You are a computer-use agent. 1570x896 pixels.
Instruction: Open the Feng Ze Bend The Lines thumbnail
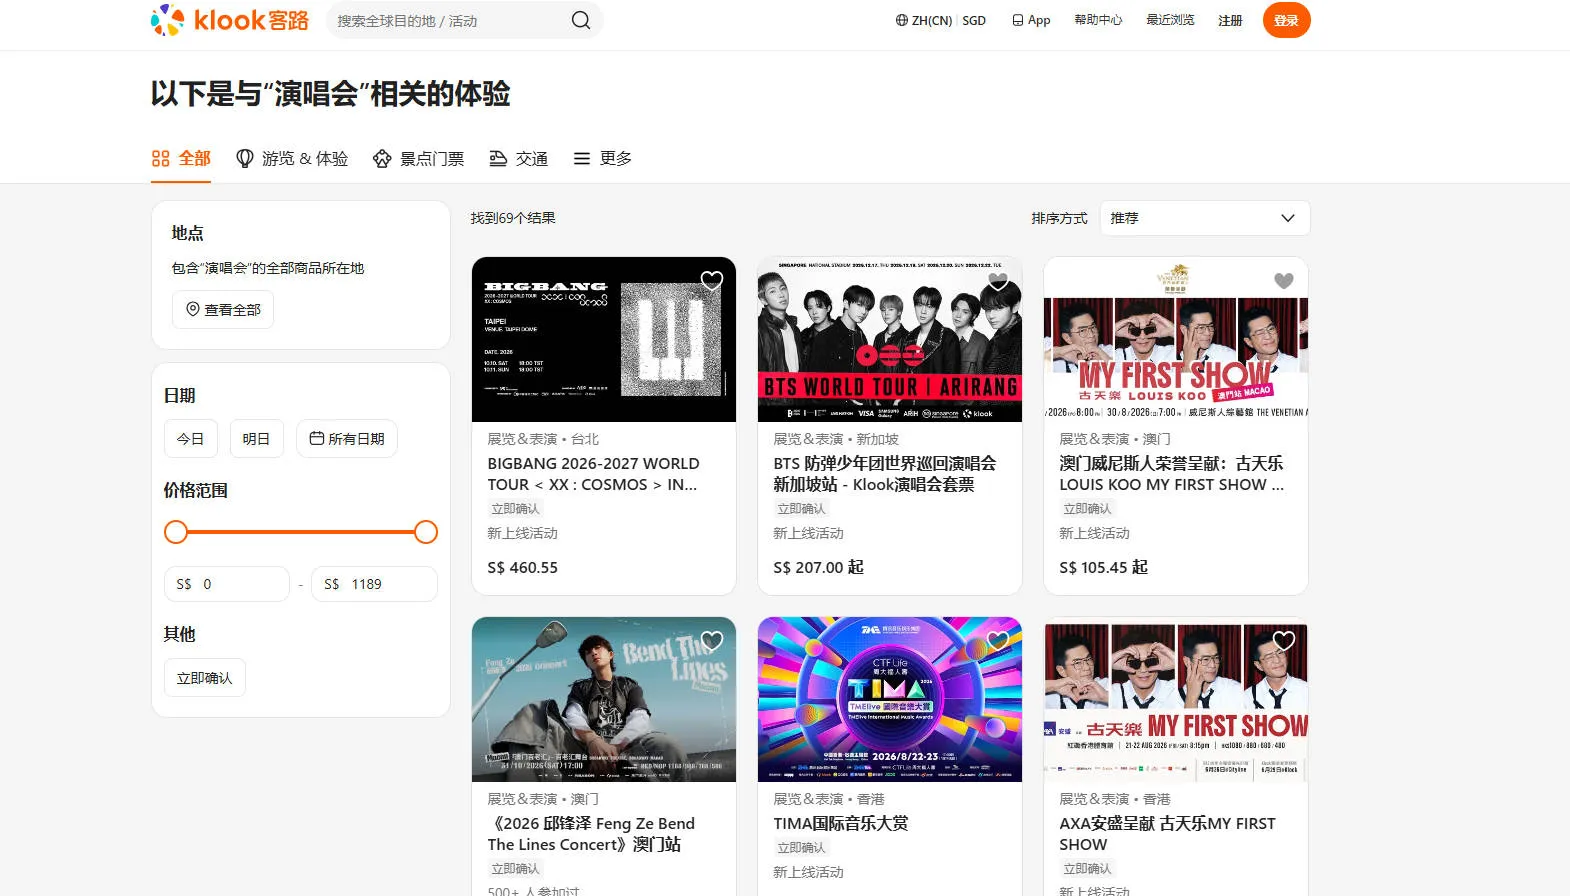click(x=604, y=700)
